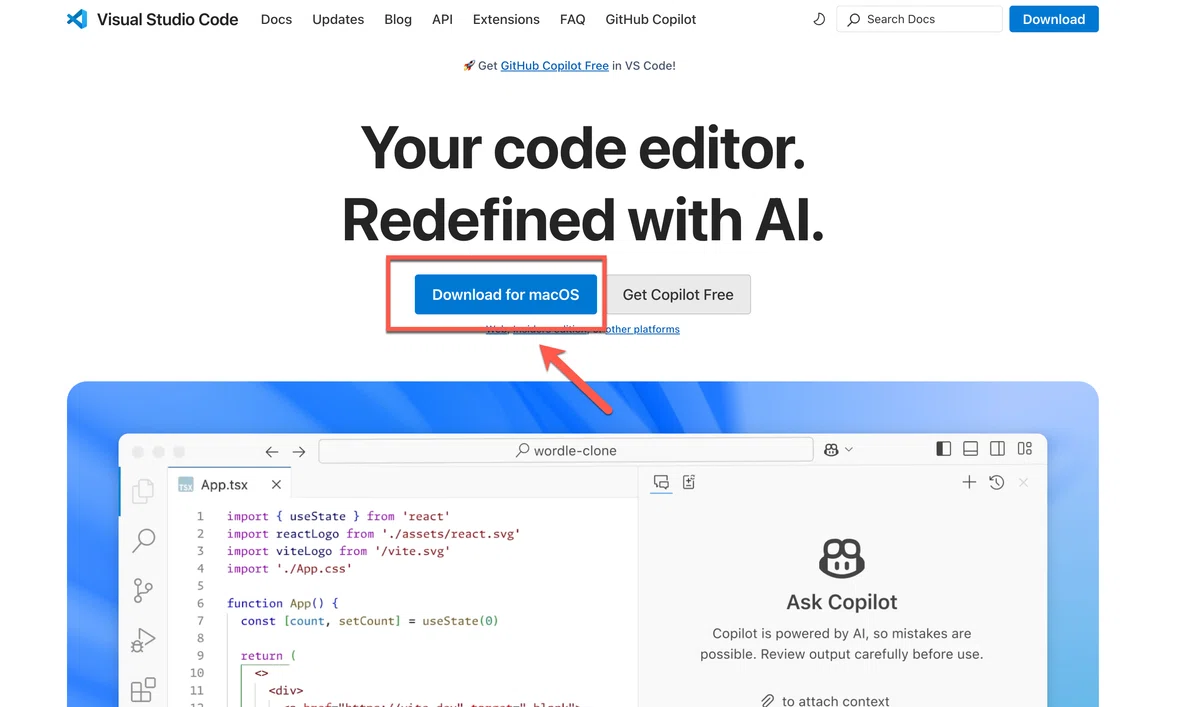Click the large Copilot logo above Ask Copilot
1200x707 pixels.
[x=842, y=558]
